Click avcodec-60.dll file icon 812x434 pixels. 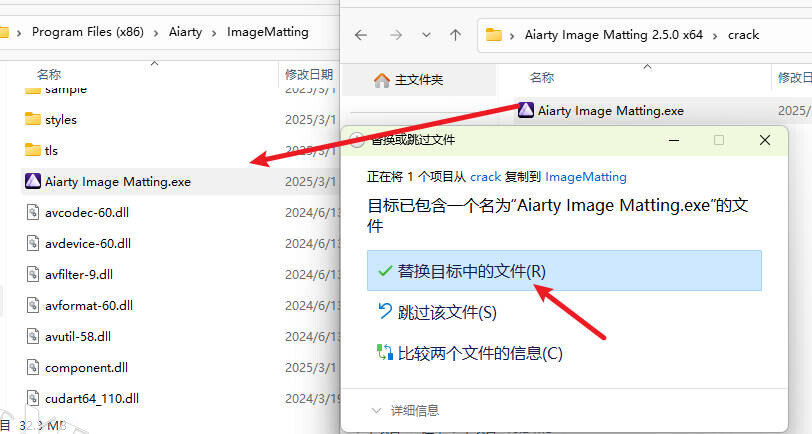point(33,212)
